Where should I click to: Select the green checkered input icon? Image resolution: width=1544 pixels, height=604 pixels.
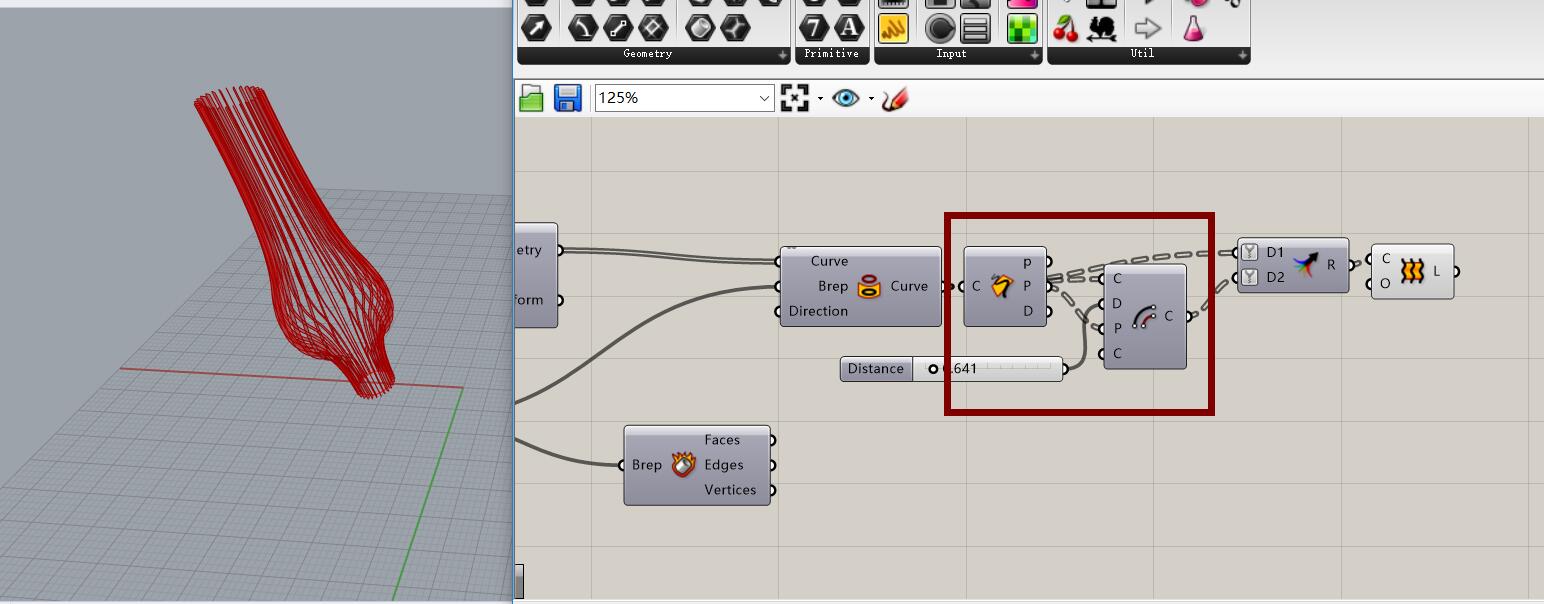tap(1022, 28)
